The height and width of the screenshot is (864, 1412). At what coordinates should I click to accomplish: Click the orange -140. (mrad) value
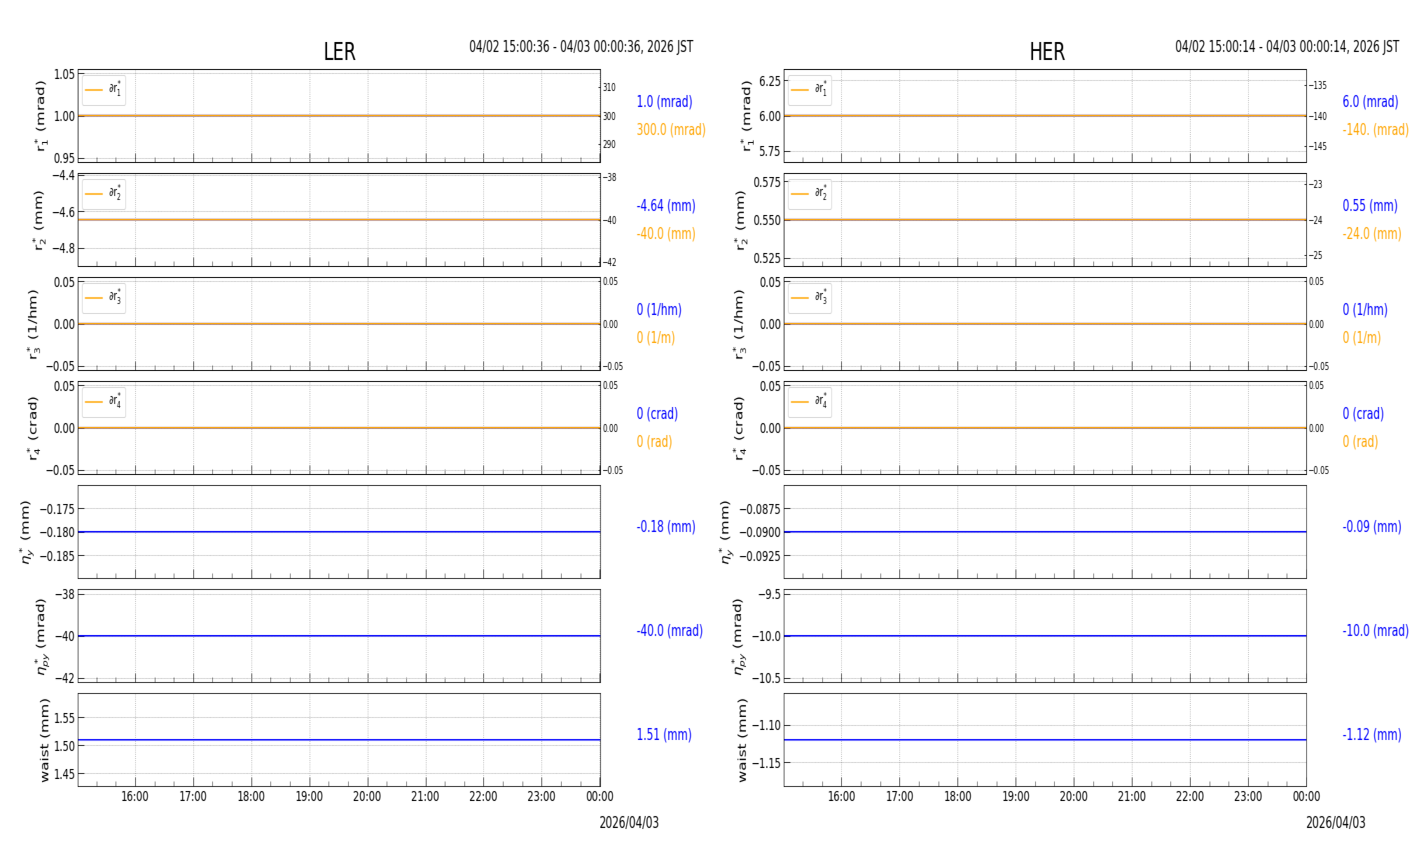coord(1376,130)
